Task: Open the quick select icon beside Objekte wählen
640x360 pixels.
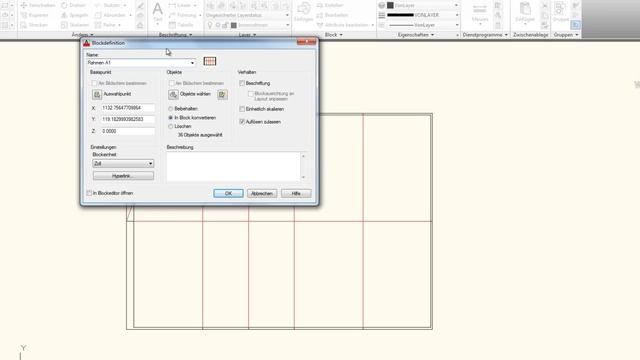Action: [x=222, y=94]
